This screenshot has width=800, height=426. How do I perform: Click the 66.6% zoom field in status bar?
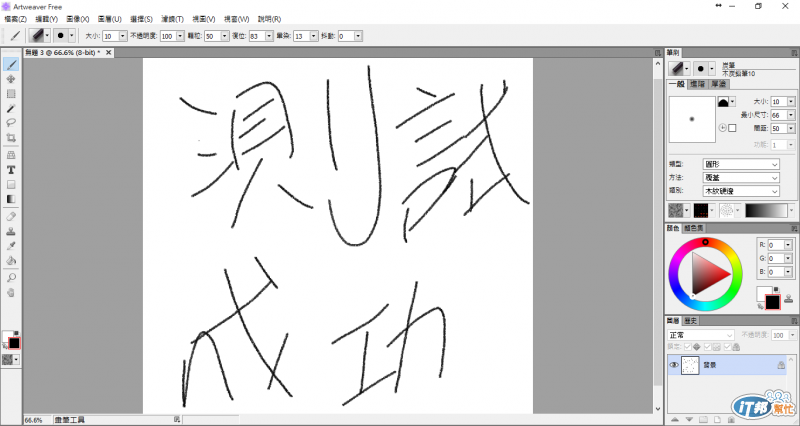(37, 420)
